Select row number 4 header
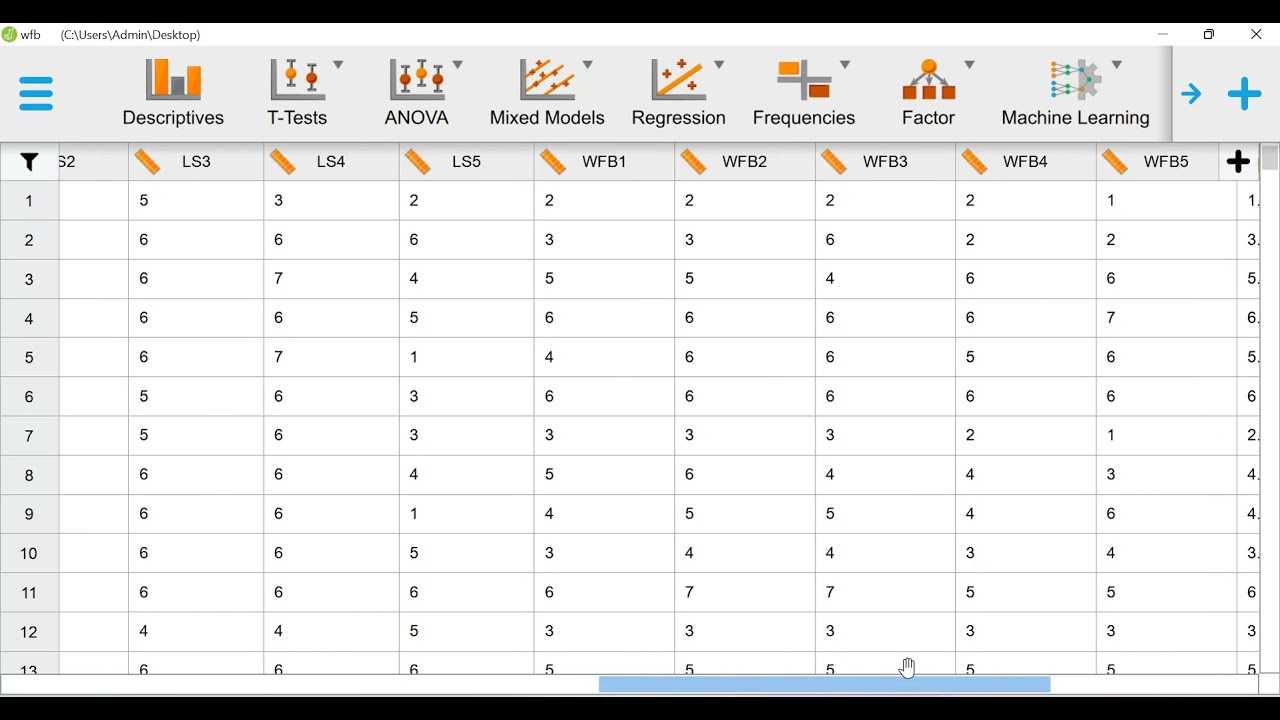Viewport: 1280px width, 720px height. tap(29, 319)
